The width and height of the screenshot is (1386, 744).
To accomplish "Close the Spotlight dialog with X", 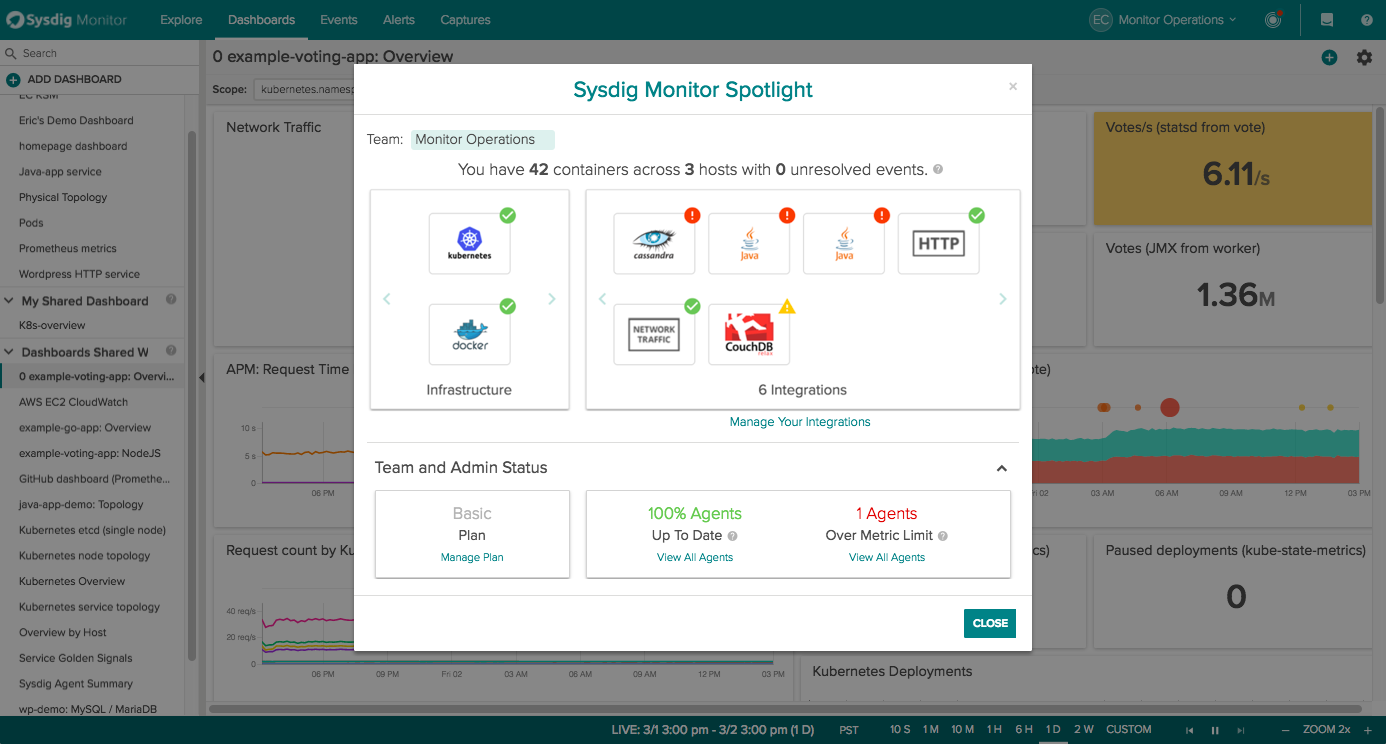I will pyautogui.click(x=1013, y=87).
